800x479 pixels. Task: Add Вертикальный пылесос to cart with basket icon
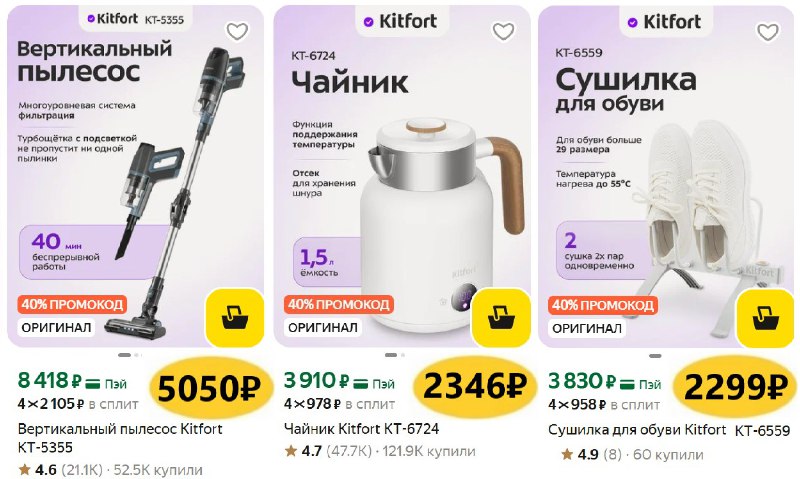[x=235, y=318]
